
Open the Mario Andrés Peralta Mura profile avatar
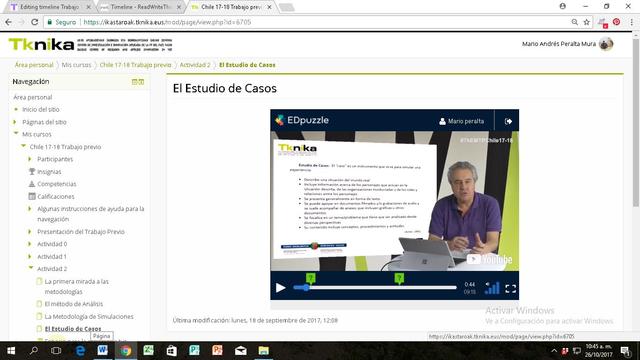coord(606,44)
